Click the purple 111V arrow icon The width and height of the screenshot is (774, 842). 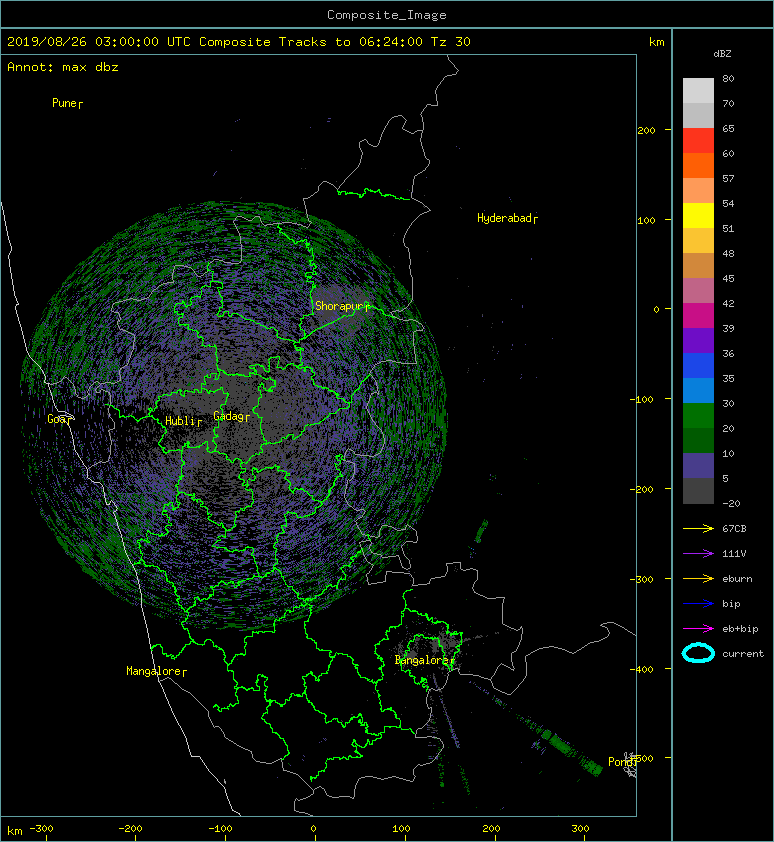(698, 554)
